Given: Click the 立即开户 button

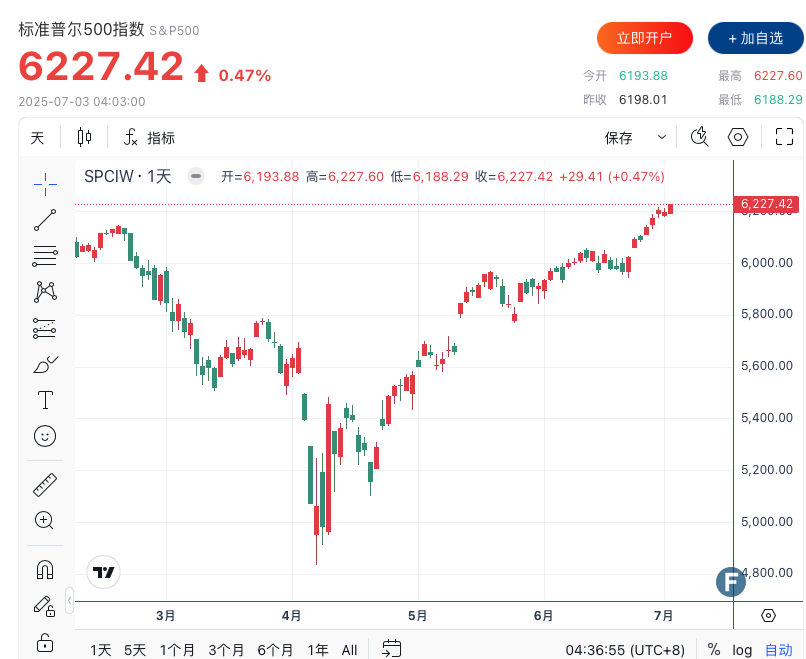Looking at the screenshot, I should tap(644, 38).
